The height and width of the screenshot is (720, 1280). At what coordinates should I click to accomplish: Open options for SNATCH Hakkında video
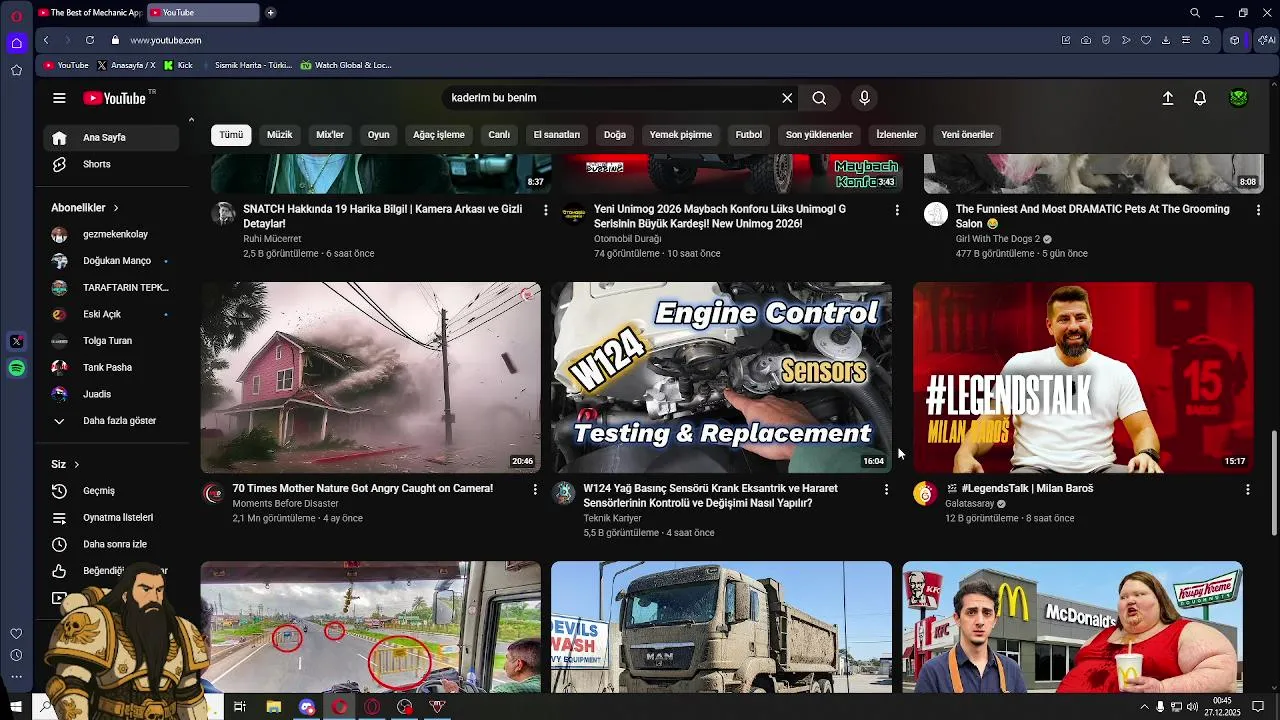[x=545, y=210]
